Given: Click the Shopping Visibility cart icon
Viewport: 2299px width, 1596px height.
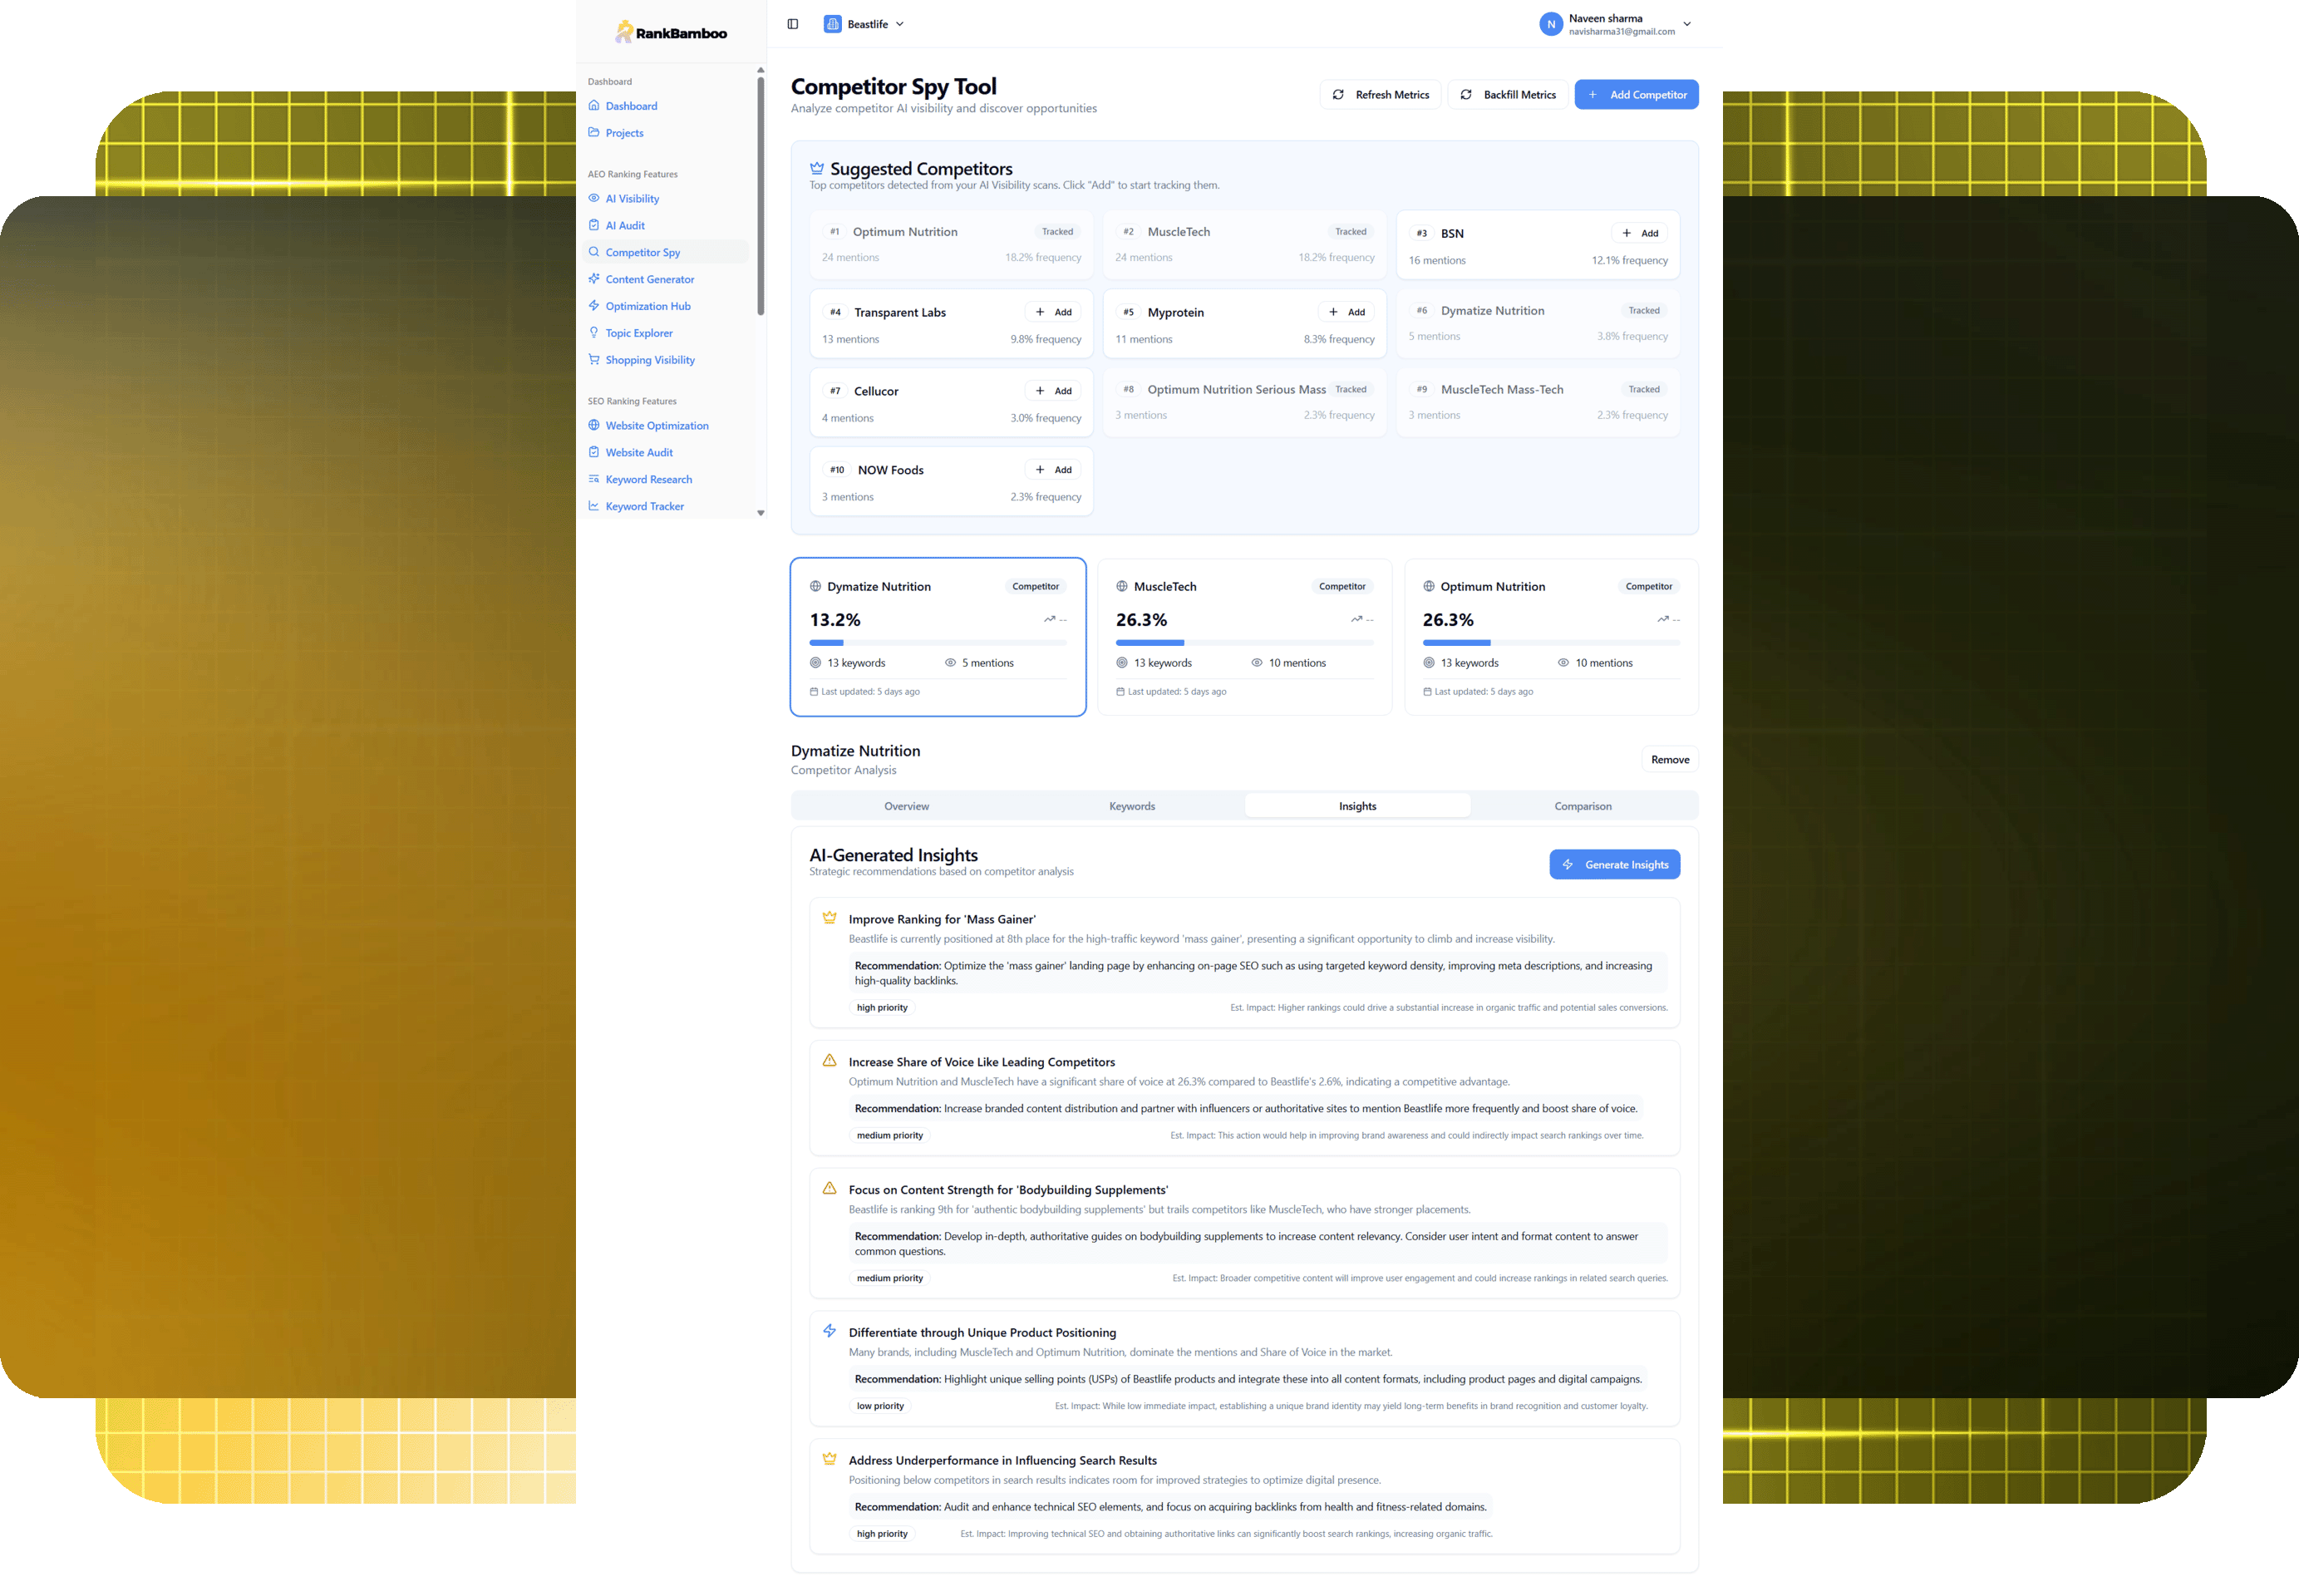Looking at the screenshot, I should pyautogui.click(x=594, y=360).
